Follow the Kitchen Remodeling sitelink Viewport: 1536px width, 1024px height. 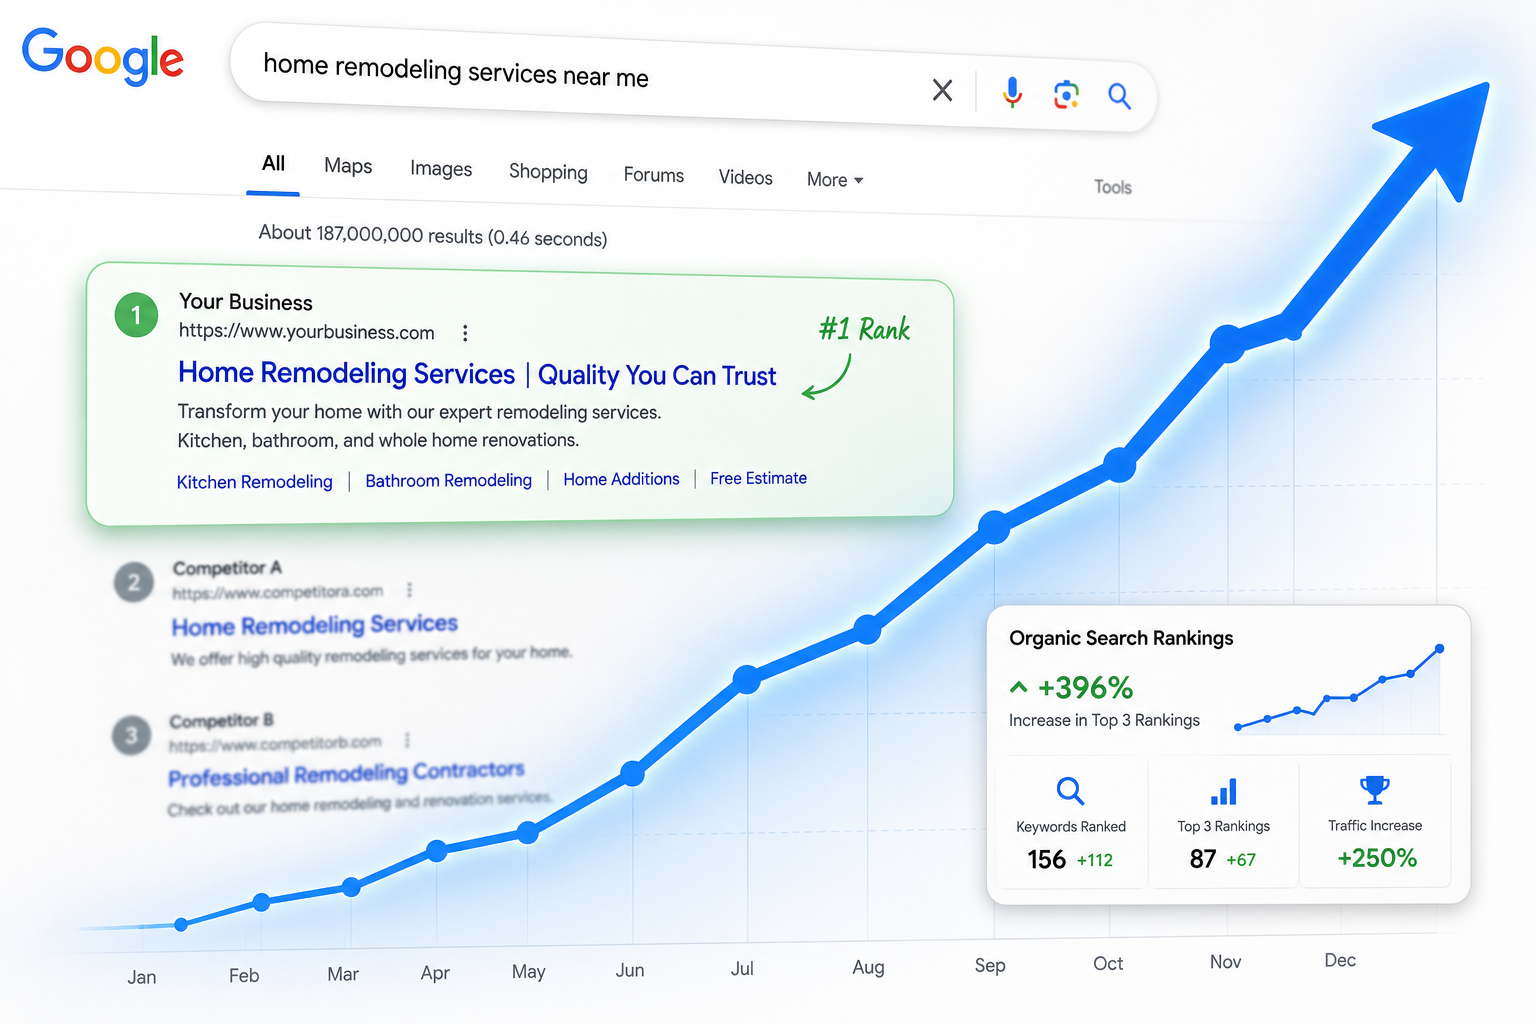(254, 482)
